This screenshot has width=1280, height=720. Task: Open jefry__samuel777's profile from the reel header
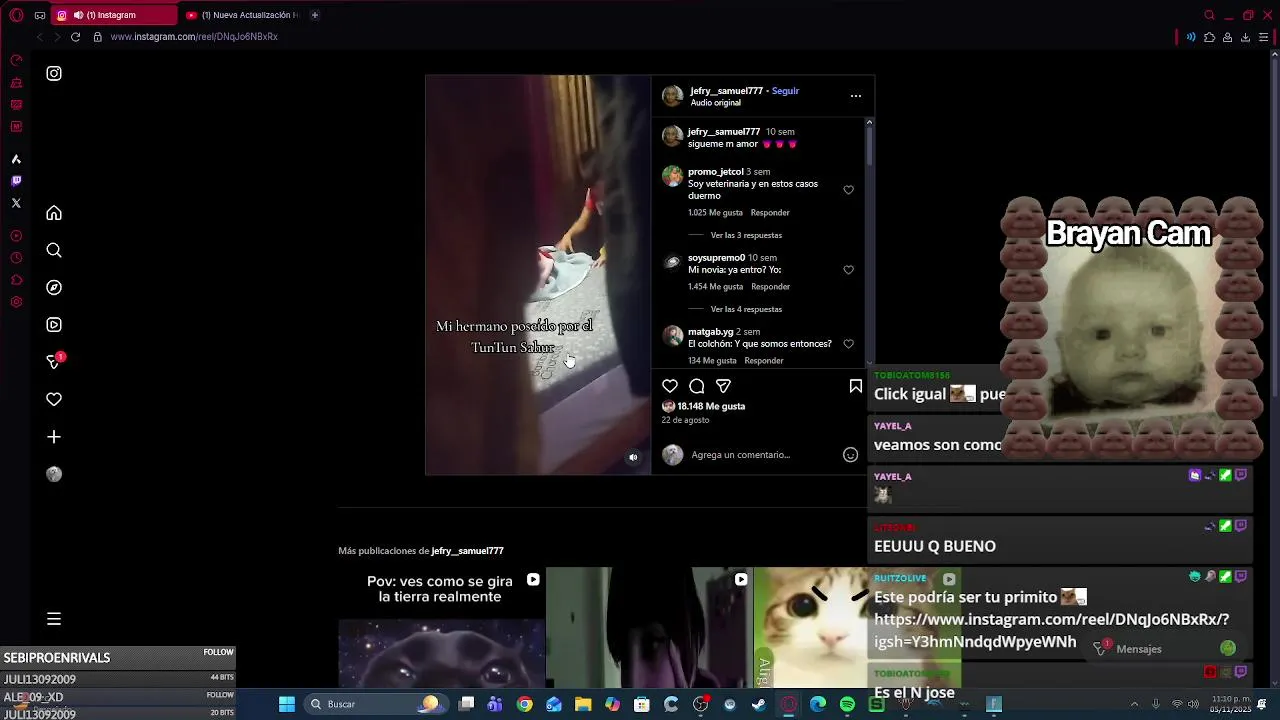[726, 91]
